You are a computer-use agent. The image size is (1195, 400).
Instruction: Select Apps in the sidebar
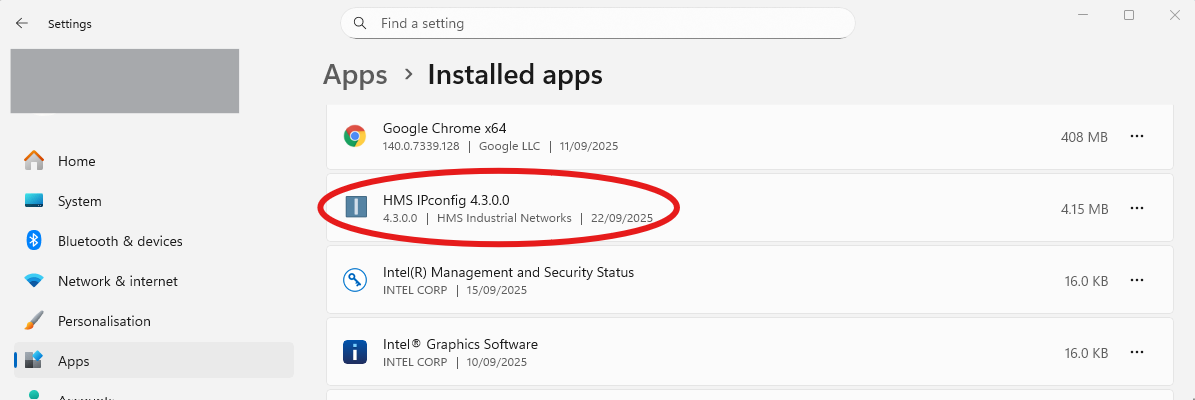point(73,361)
